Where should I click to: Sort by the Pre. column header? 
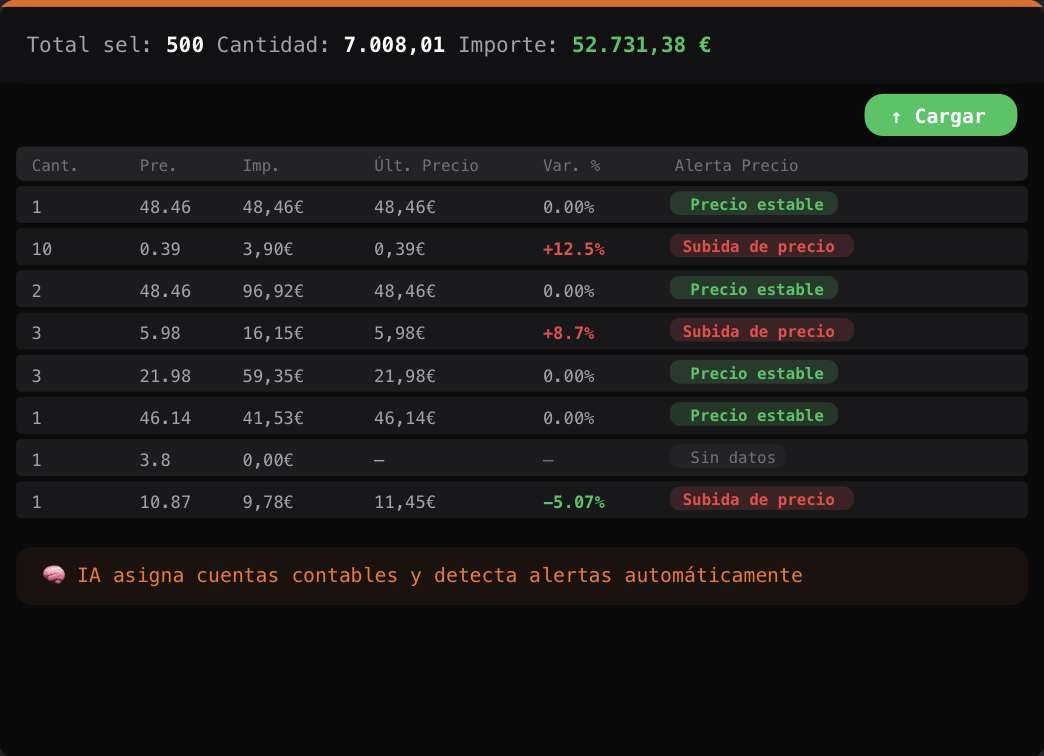(x=158, y=165)
